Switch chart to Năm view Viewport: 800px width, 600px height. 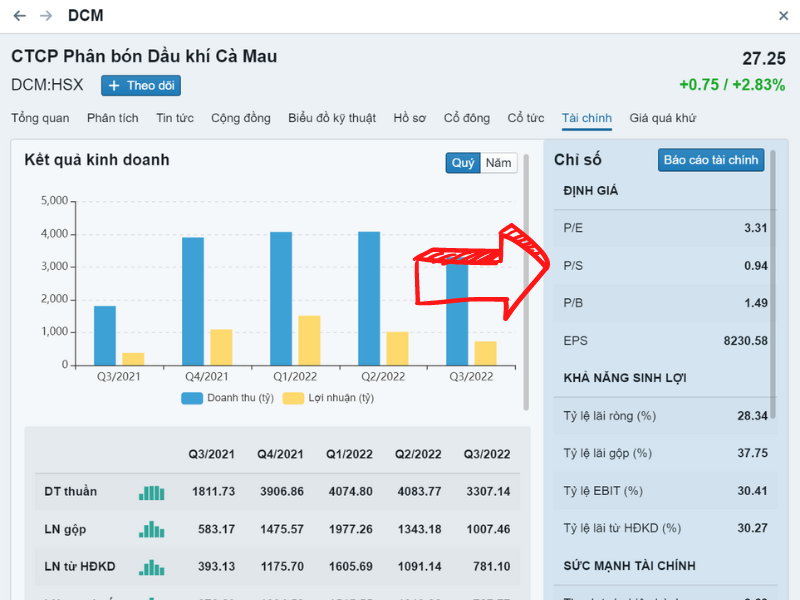click(x=498, y=163)
